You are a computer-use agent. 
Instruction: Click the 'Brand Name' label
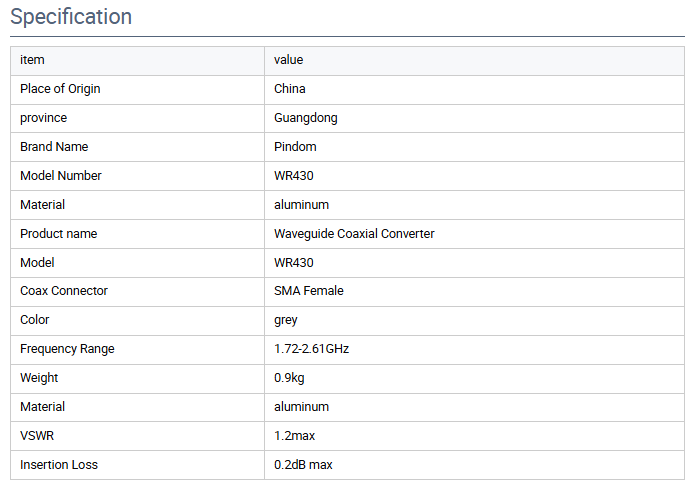54,147
